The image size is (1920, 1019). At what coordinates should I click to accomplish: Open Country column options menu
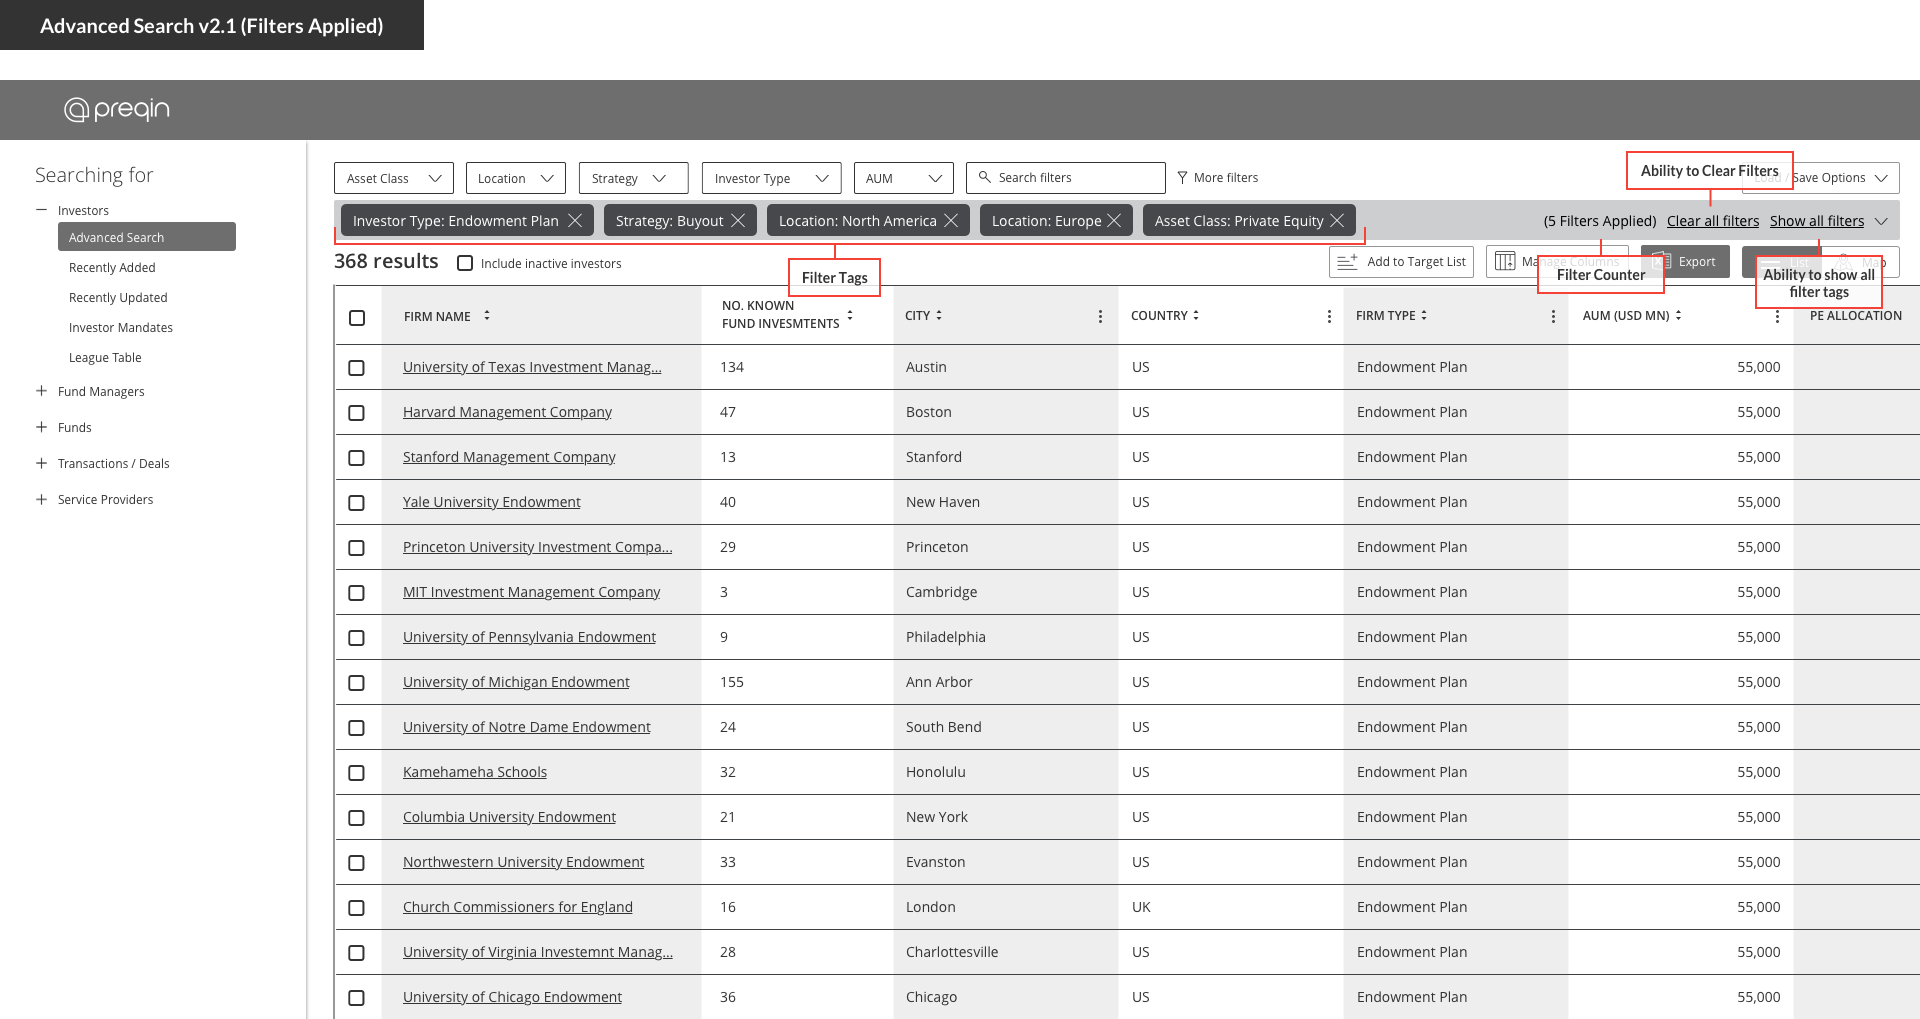click(1329, 316)
